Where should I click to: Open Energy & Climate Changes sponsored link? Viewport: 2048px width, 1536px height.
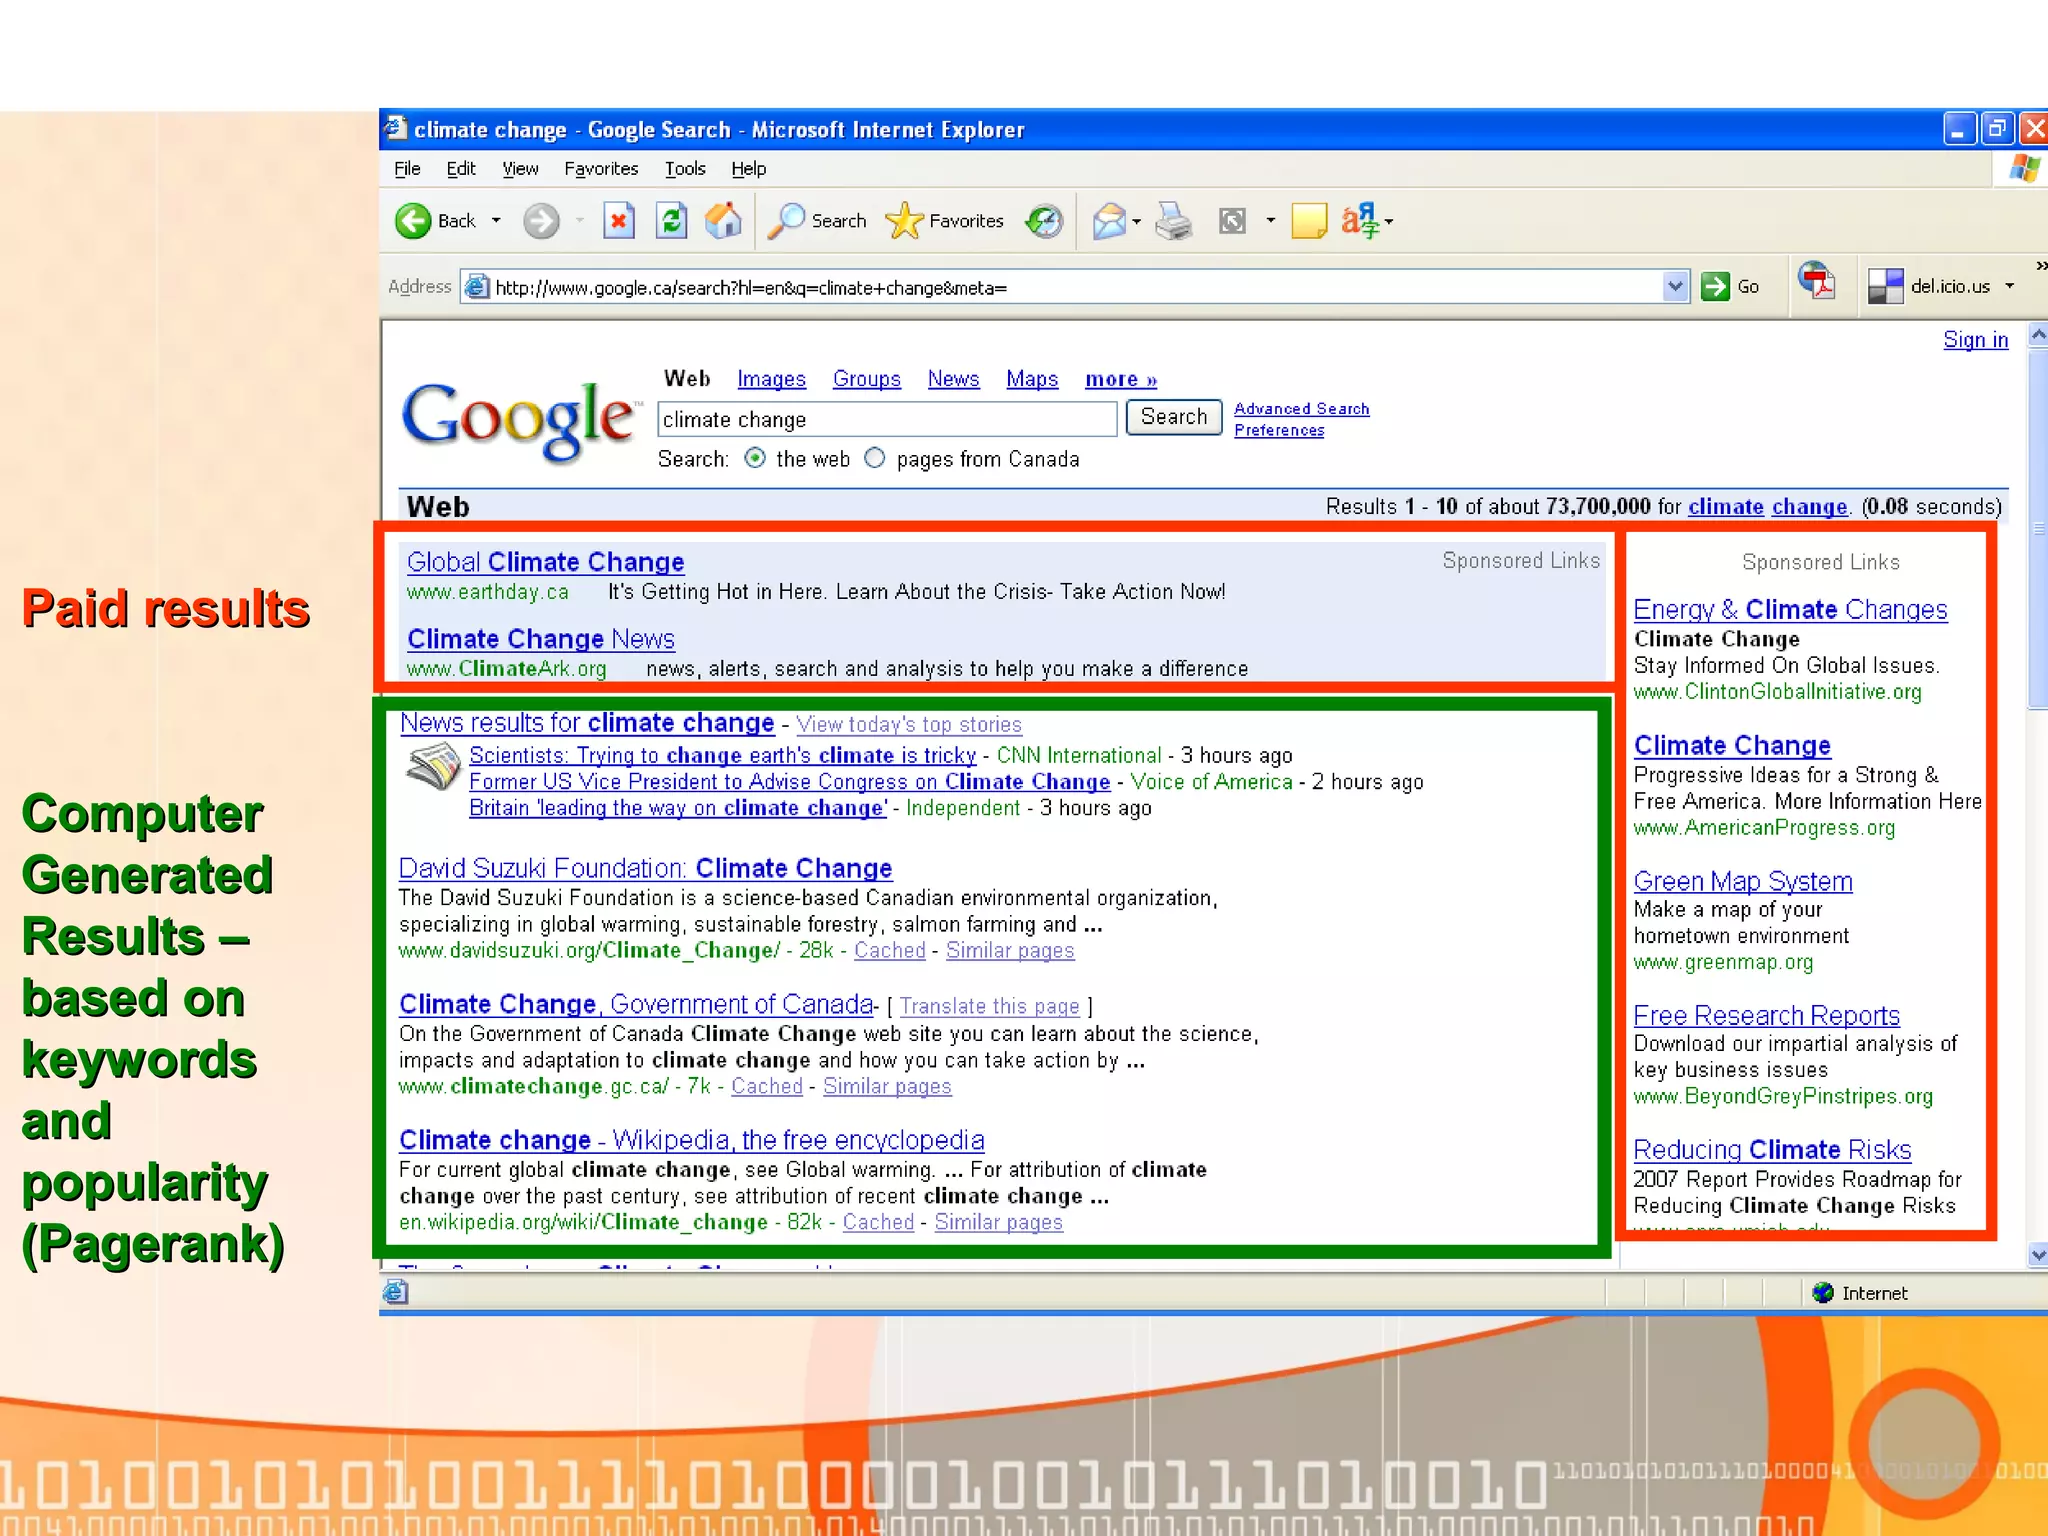point(1790,609)
